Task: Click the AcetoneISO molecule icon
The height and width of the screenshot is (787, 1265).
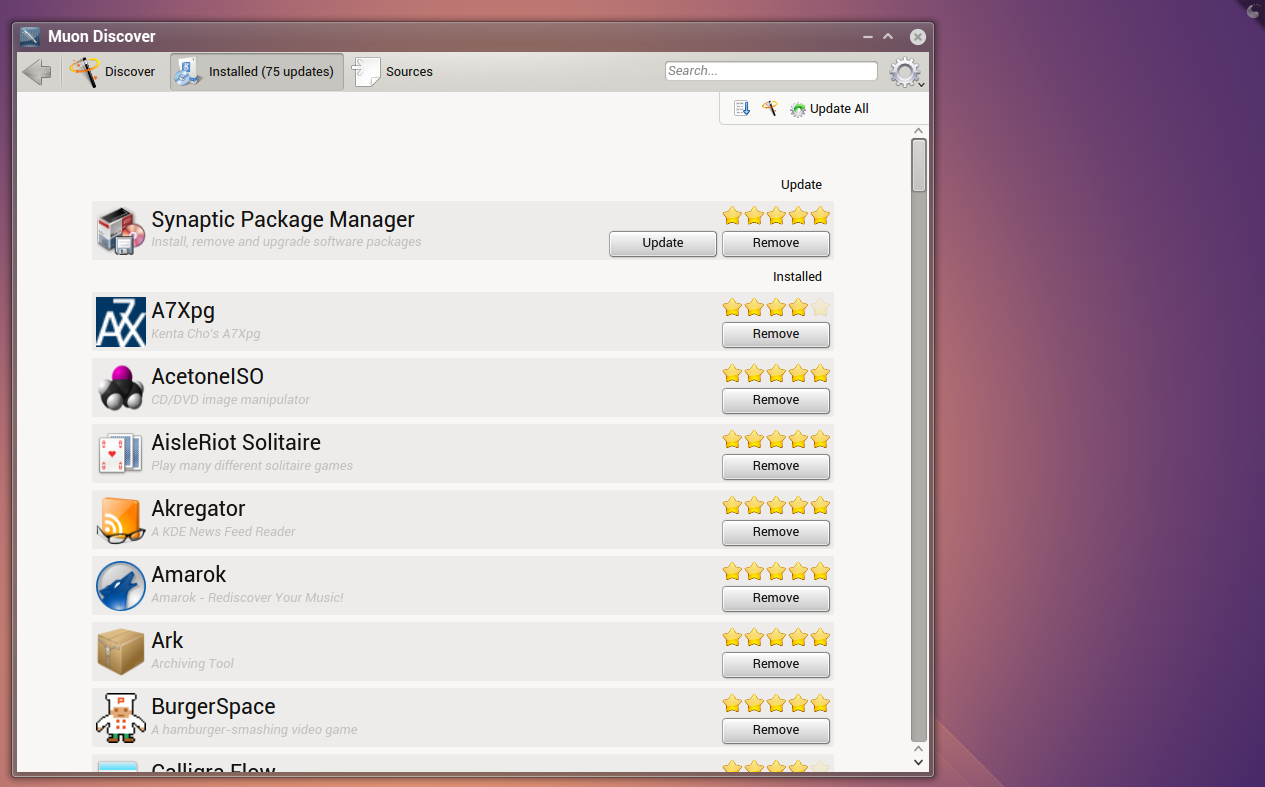Action: tap(121, 388)
